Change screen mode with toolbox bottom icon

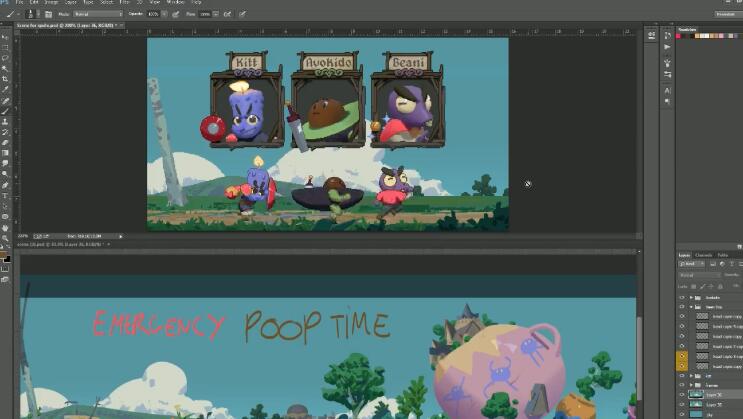click(5, 280)
